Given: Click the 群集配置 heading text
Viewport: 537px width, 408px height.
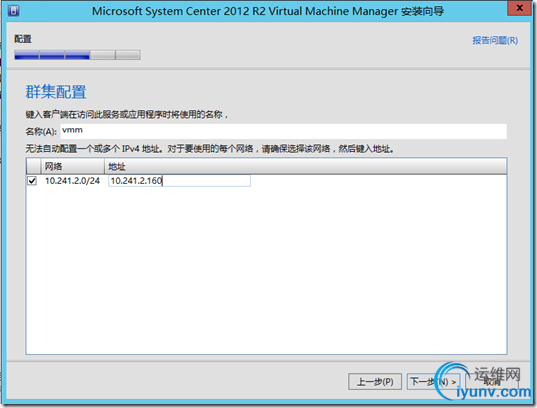Looking at the screenshot, I should (56, 92).
